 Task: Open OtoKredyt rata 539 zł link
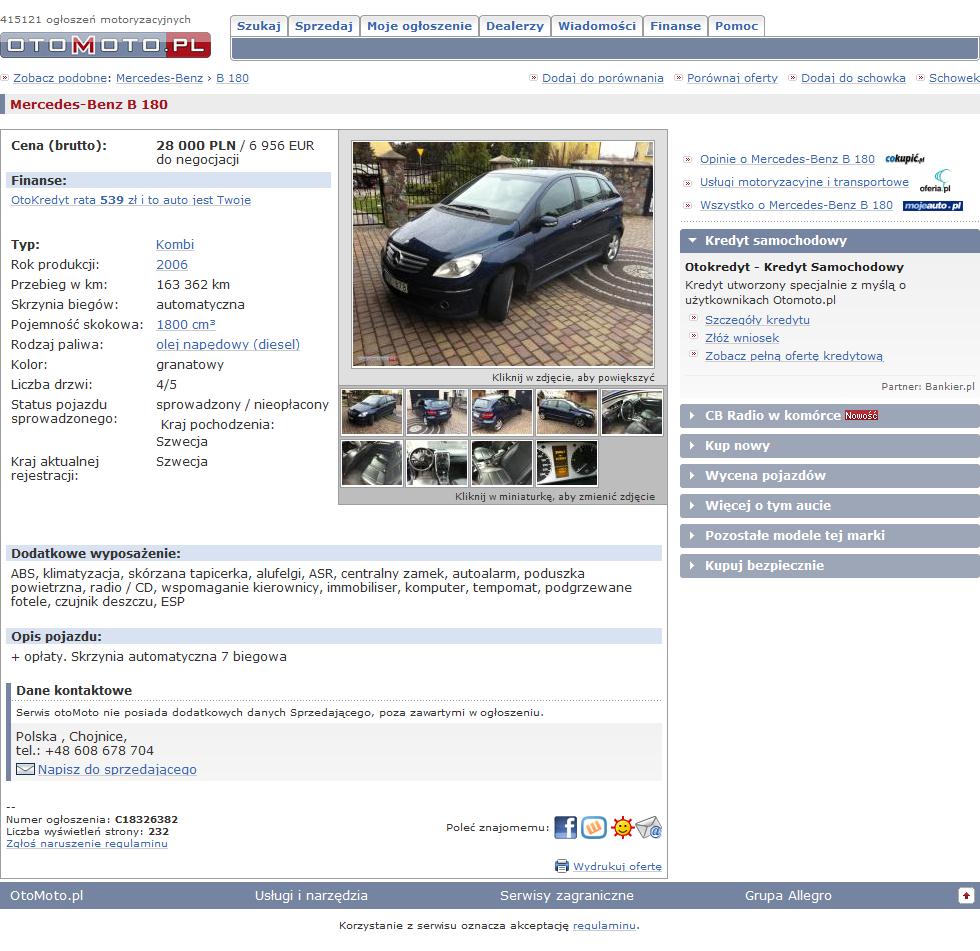pos(131,200)
